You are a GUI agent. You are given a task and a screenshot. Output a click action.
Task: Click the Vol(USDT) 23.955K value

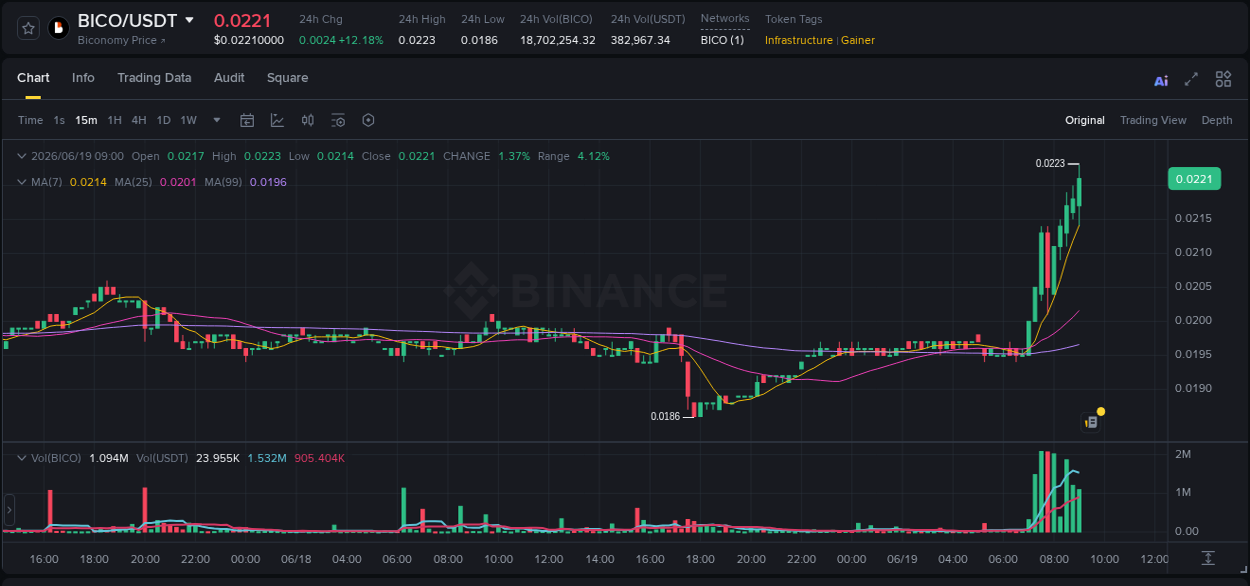(x=218, y=458)
